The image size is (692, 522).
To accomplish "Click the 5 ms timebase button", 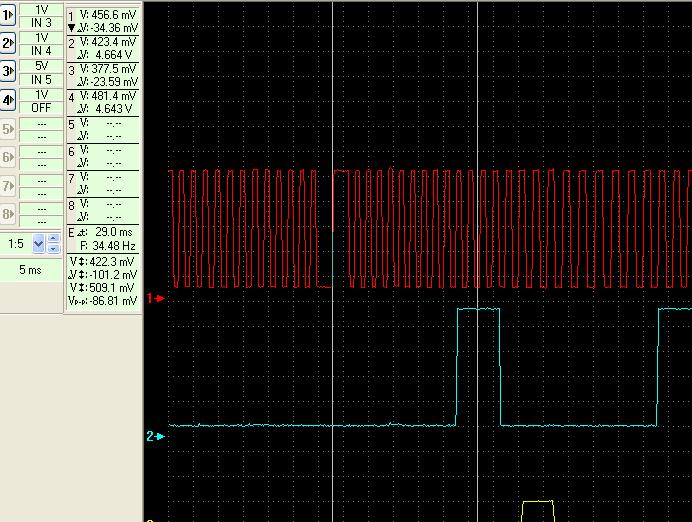I will point(31,270).
